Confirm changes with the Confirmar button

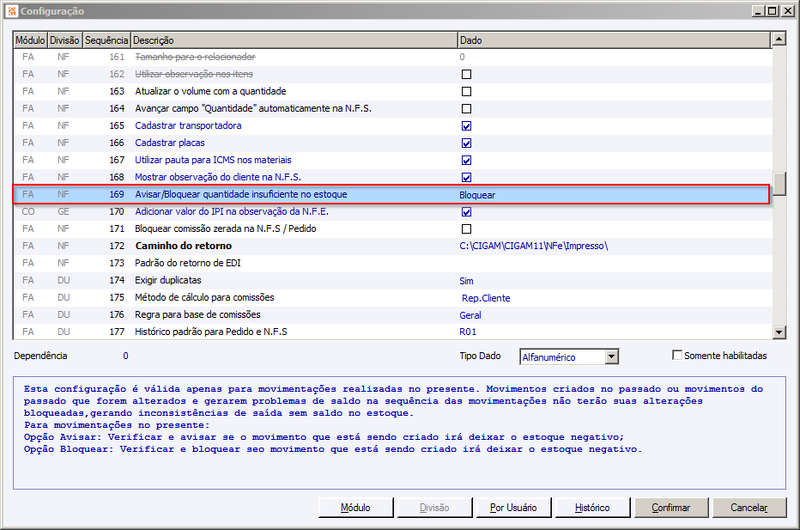point(671,508)
